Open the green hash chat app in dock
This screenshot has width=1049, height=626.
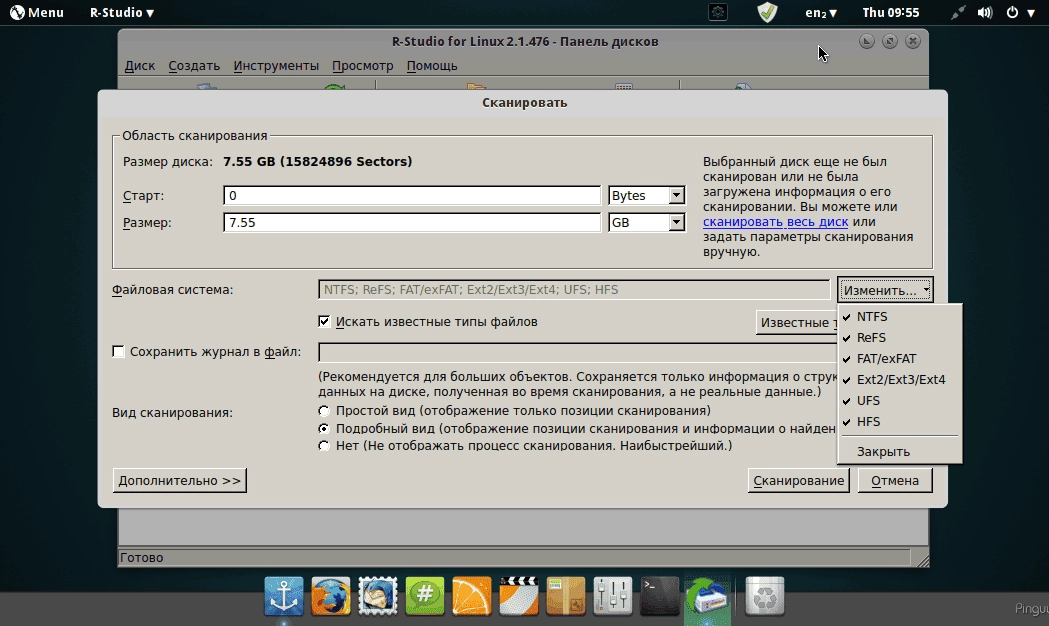click(425, 596)
